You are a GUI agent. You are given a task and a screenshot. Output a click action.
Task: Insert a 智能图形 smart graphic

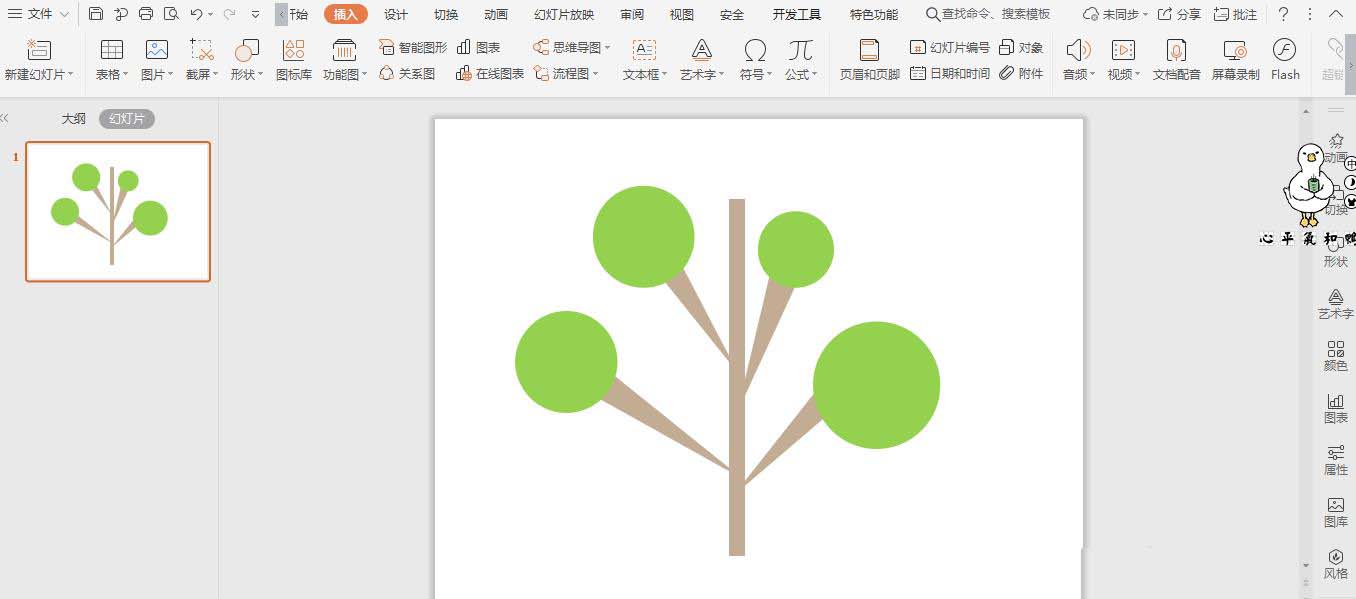point(413,47)
